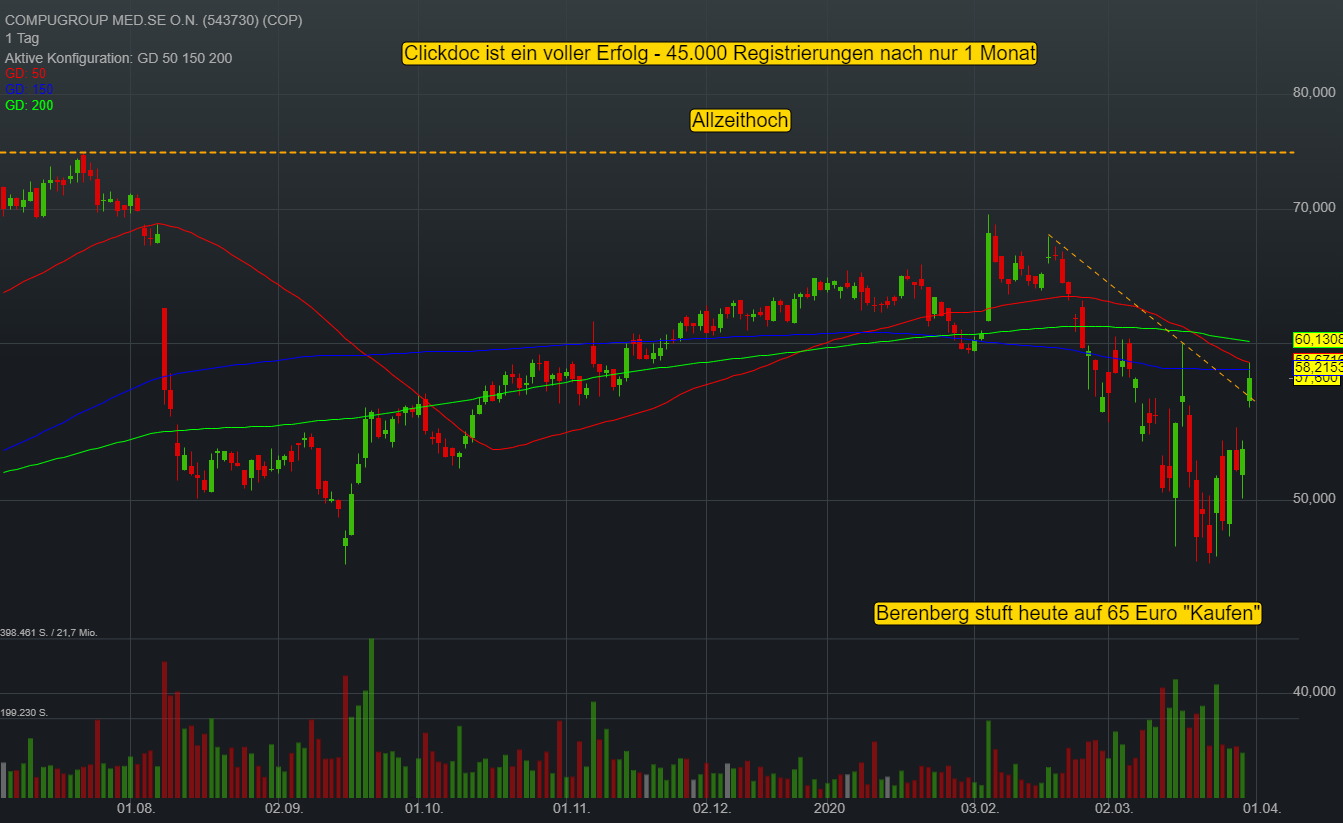Image resolution: width=1343 pixels, height=823 pixels.
Task: Select the Clickdoc 45.000 Registrierungen annotation
Action: 719,54
